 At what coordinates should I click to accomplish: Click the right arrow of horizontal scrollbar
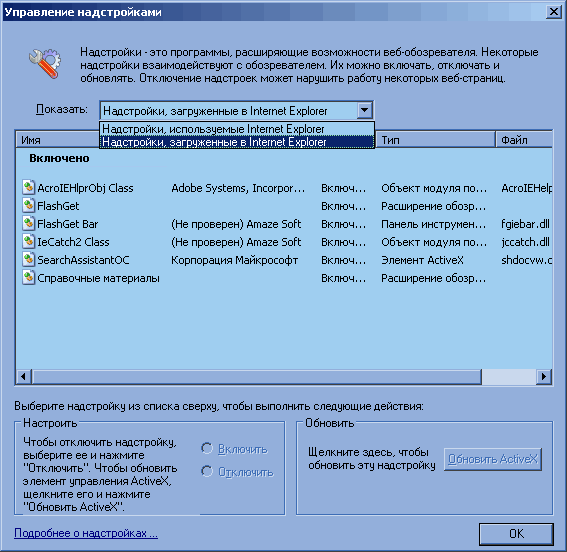click(544, 377)
